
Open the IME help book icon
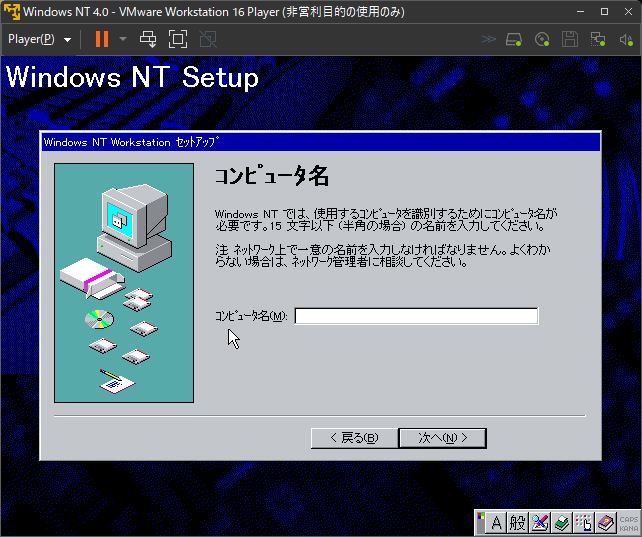point(606,523)
